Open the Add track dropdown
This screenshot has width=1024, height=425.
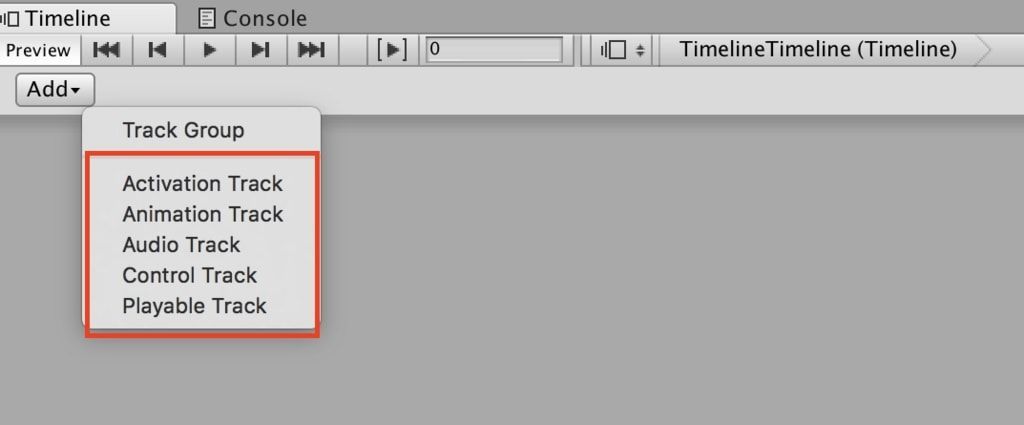[55, 89]
